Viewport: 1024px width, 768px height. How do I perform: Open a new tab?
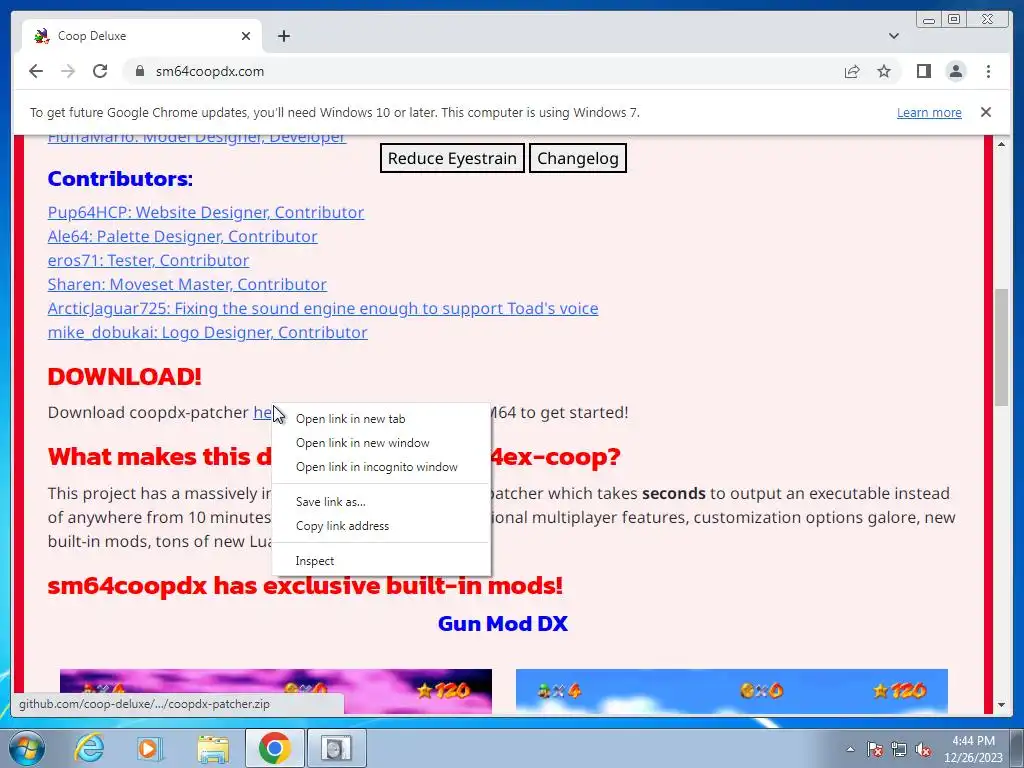[x=283, y=36]
